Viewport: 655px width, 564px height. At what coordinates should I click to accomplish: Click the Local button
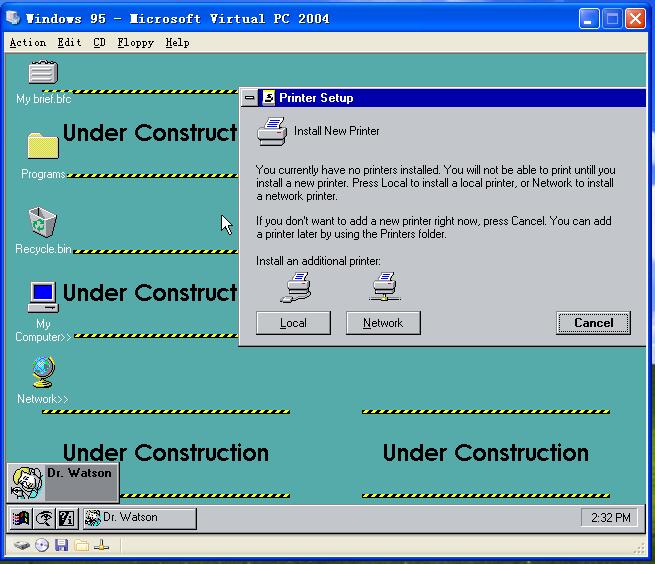pyautogui.click(x=293, y=323)
